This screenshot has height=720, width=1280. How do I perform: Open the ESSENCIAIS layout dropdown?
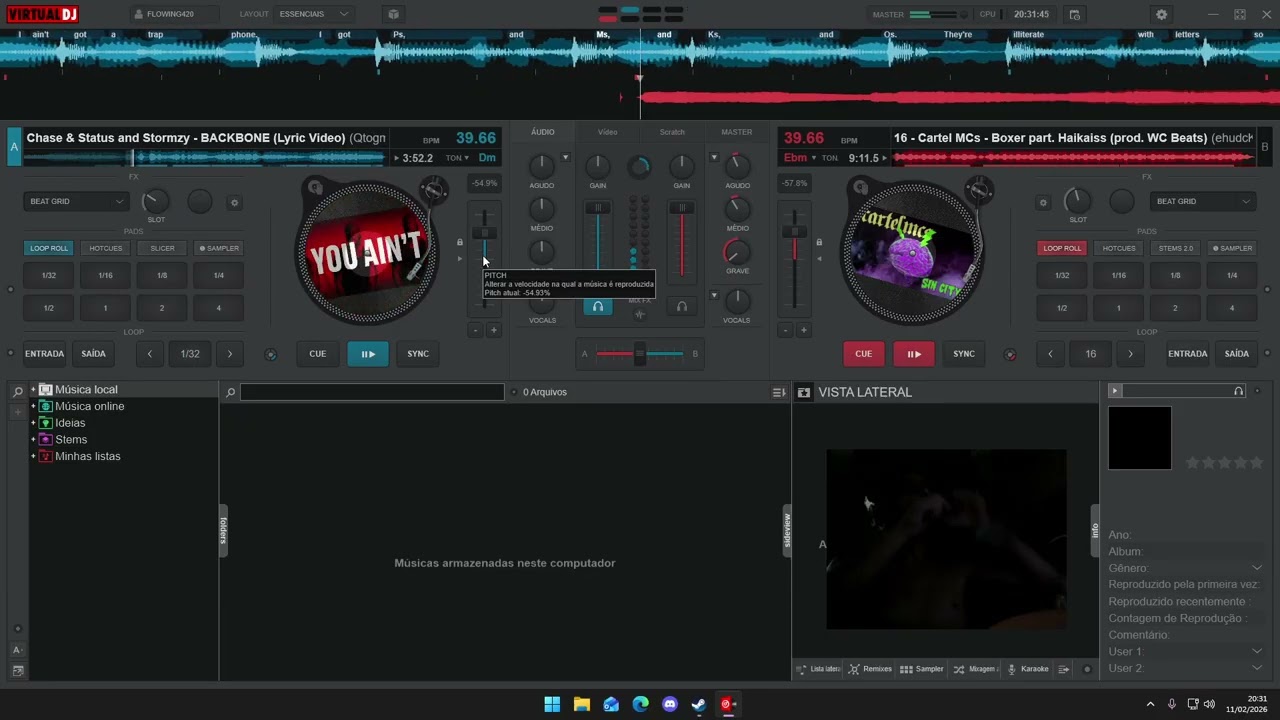314,15
